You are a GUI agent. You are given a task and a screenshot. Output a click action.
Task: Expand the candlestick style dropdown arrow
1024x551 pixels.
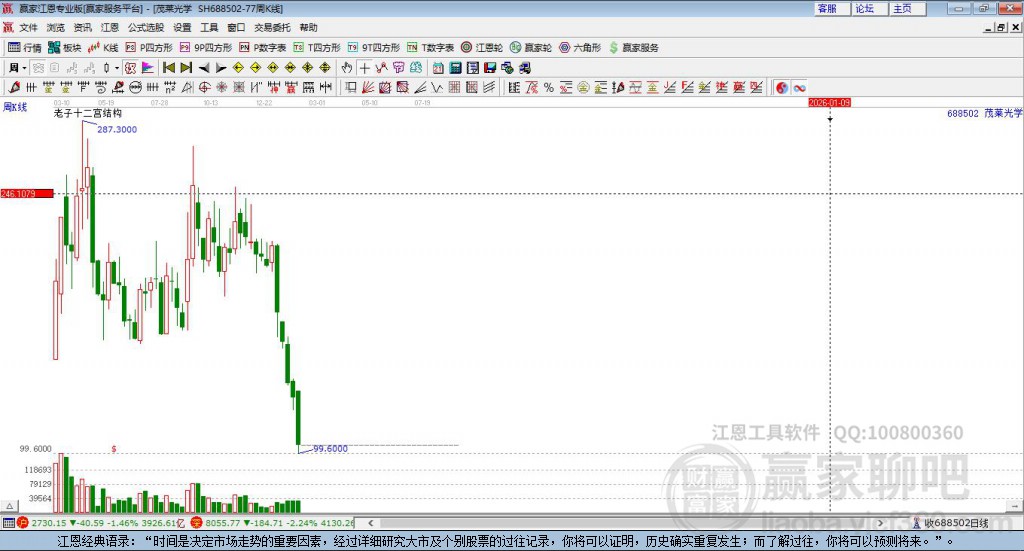tap(117, 68)
